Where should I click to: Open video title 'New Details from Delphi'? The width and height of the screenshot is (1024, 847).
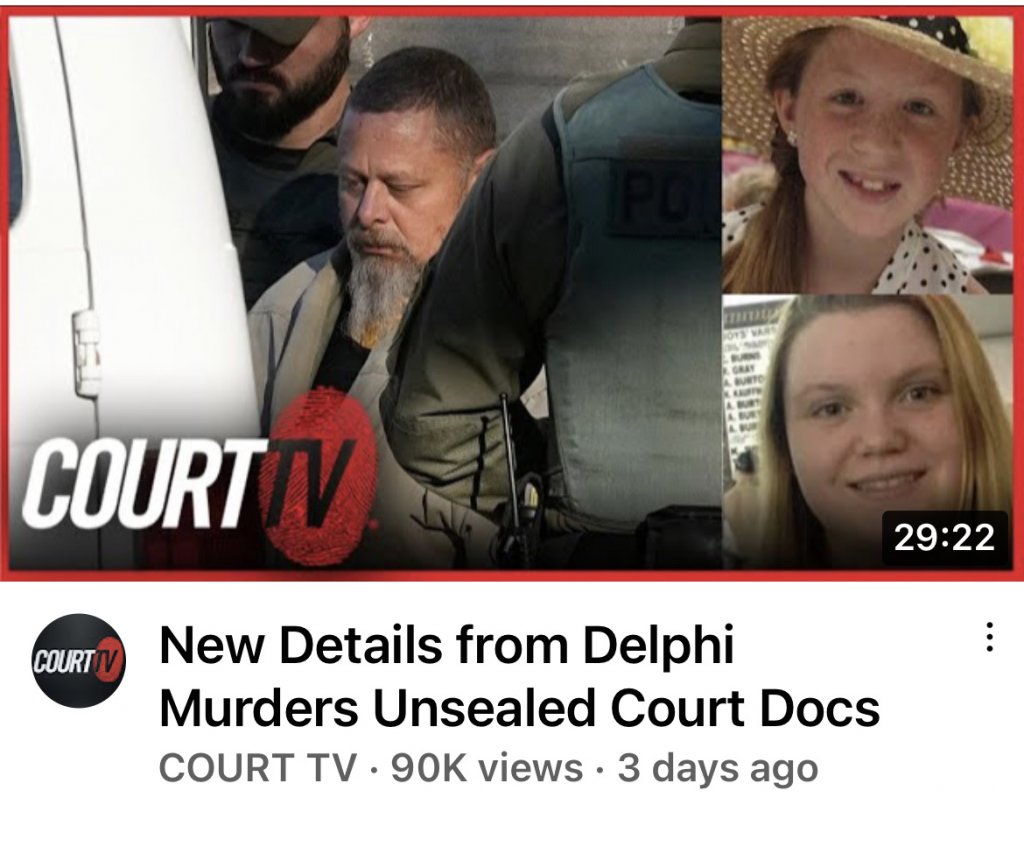pos(447,645)
